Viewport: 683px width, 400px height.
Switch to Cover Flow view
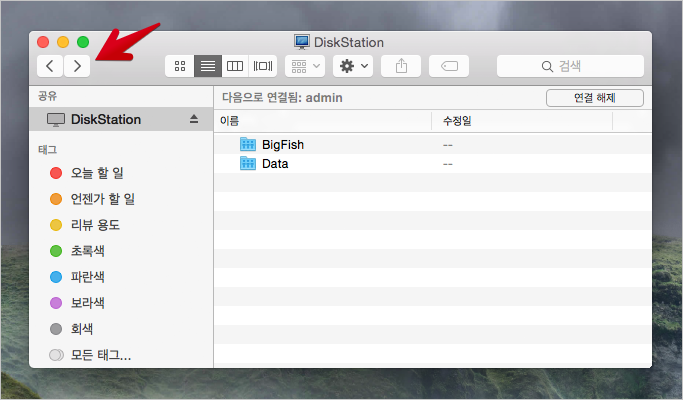point(263,66)
